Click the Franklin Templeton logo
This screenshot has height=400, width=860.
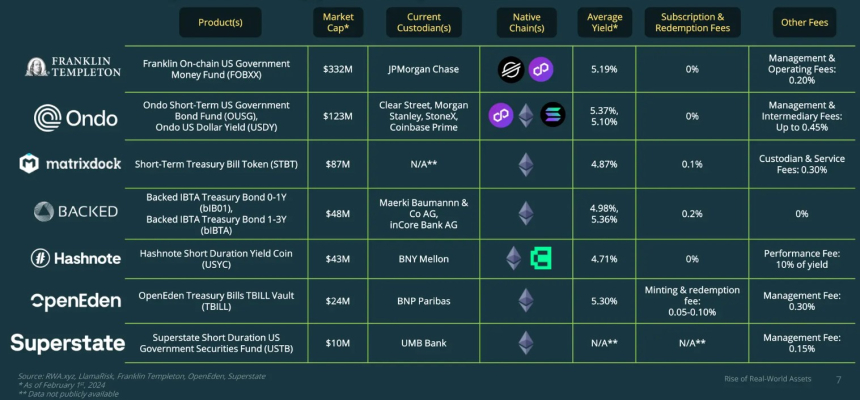(x=72, y=67)
